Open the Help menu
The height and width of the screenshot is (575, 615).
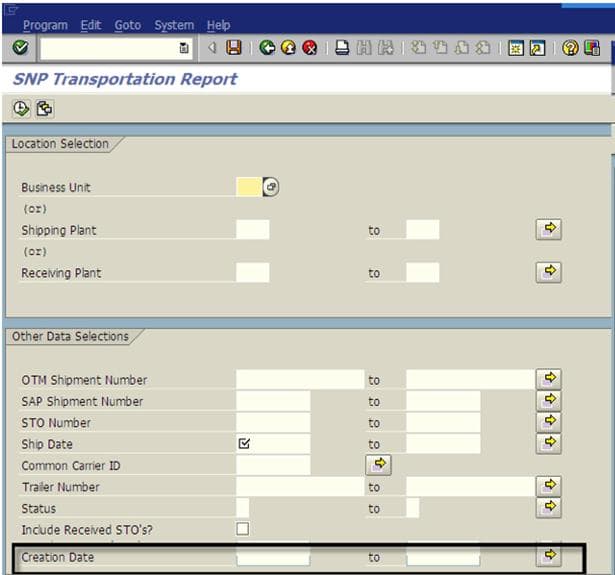tap(218, 25)
